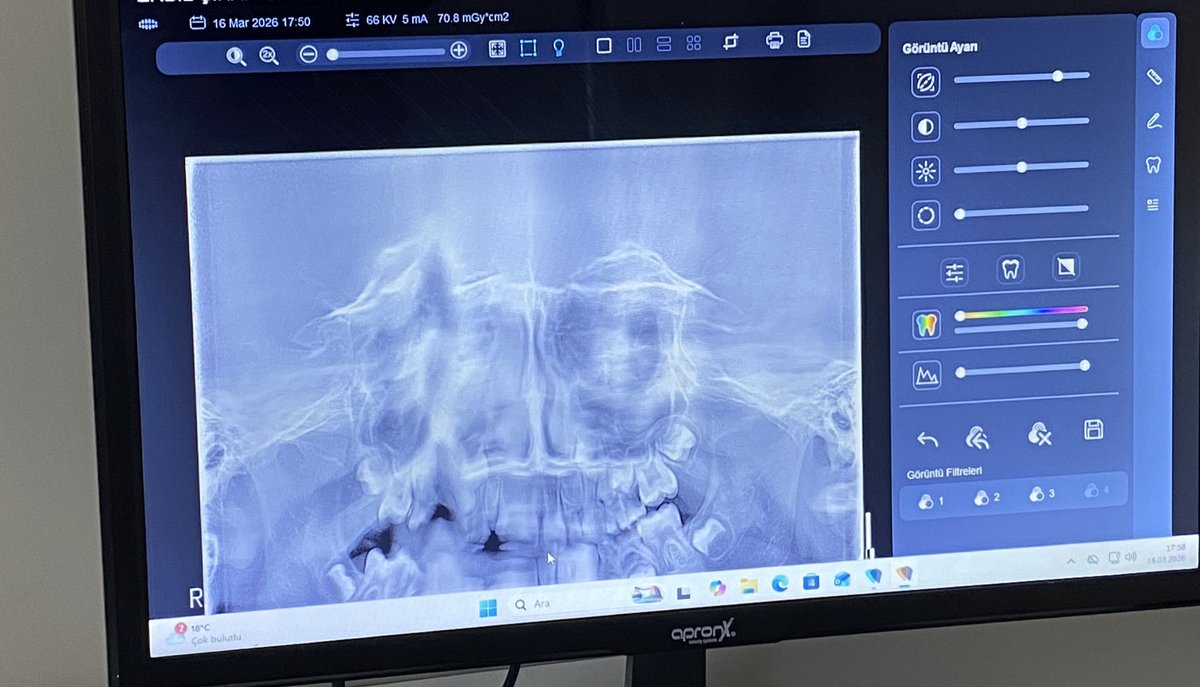The width and height of the screenshot is (1200, 687).
Task: Click the remove filter icon with X
Action: (x=1039, y=434)
